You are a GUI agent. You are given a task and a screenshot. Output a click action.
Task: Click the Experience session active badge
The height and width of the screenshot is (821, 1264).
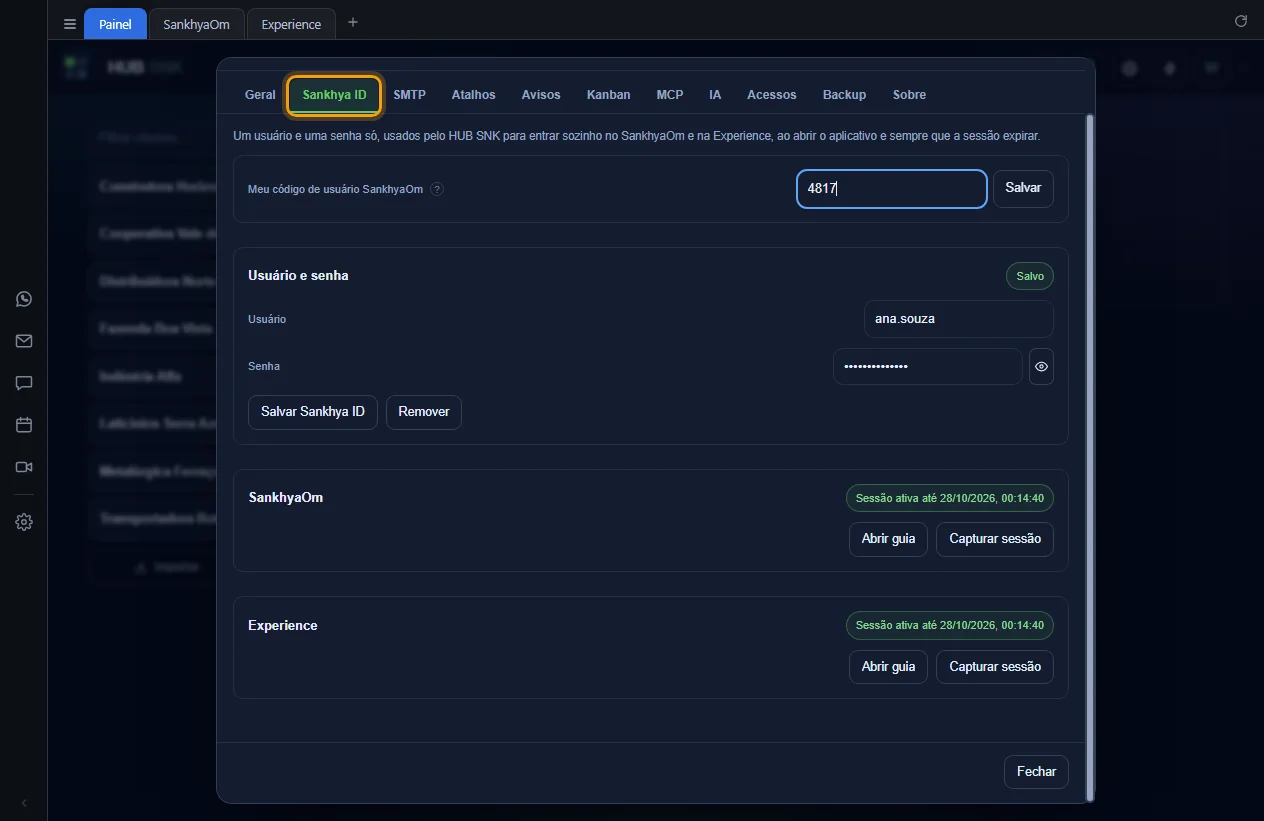[950, 626]
